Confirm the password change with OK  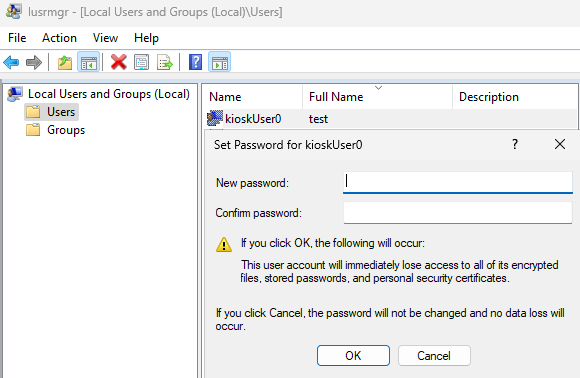353,355
